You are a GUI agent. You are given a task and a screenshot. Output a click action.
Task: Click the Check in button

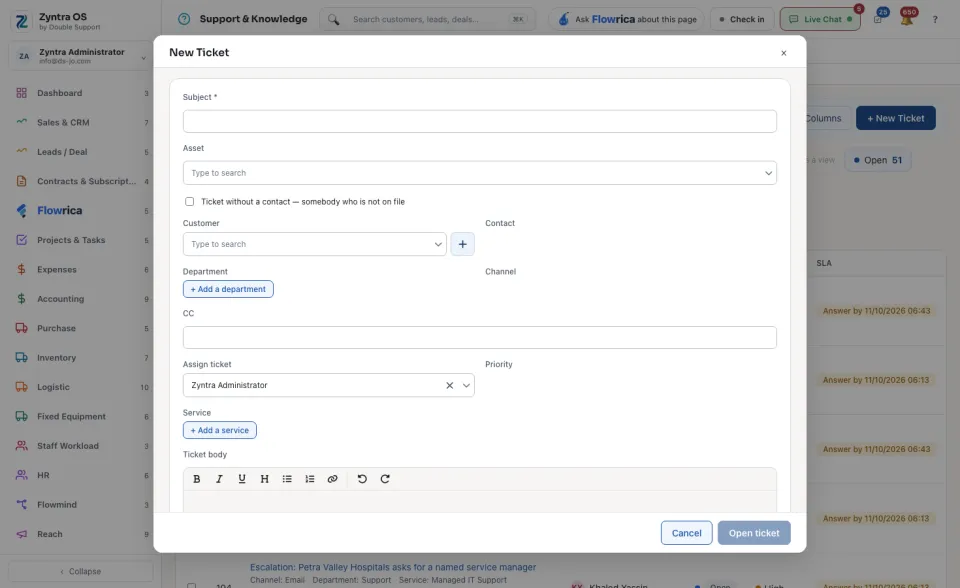tap(741, 20)
